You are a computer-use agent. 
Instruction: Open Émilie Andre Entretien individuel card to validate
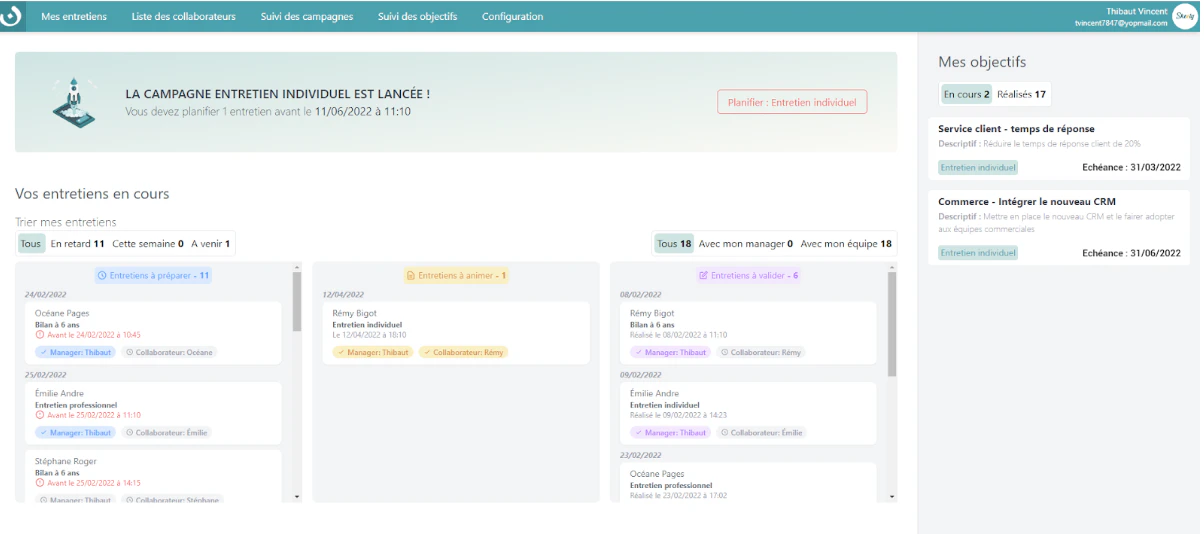(748, 412)
